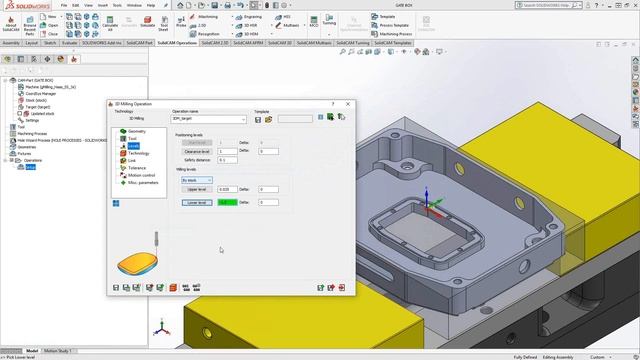Open About SolidCAM button
640x360 pixels.
click(11, 24)
